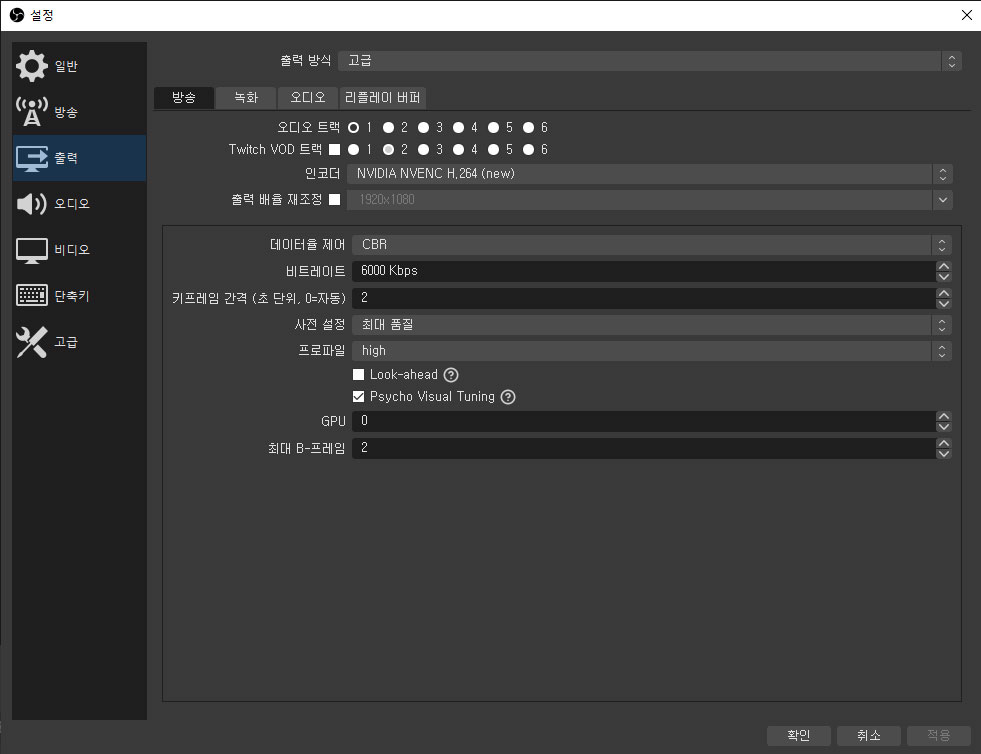
Task: Open the 프로파일 high dropdown
Action: coord(652,351)
